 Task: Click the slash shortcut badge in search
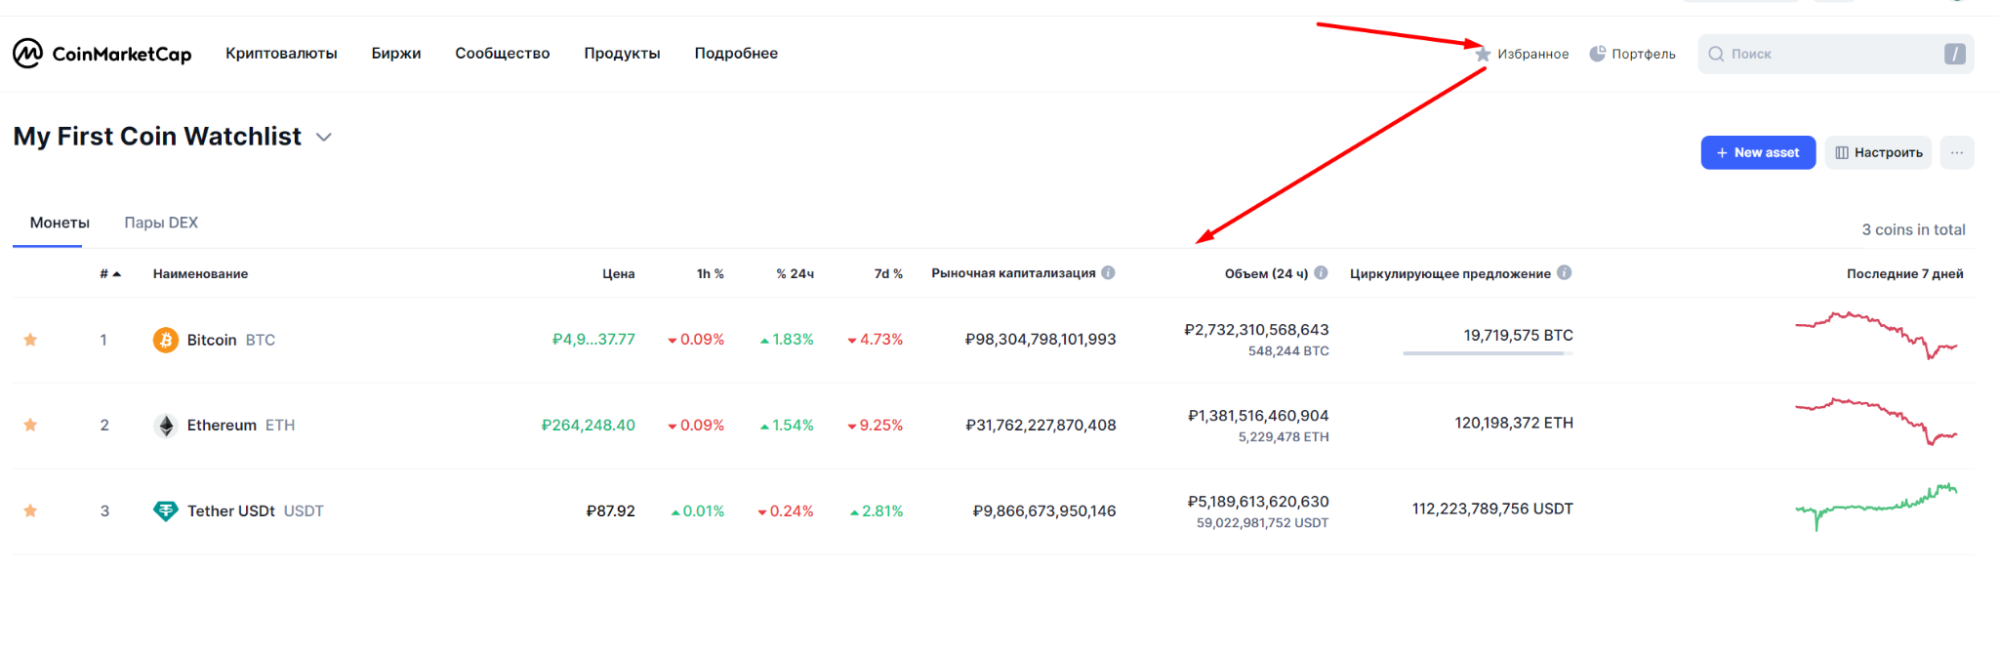pyautogui.click(x=1954, y=54)
